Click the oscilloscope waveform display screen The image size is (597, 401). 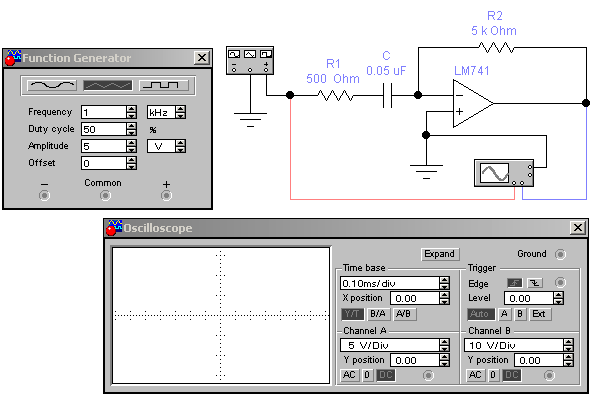point(221,315)
